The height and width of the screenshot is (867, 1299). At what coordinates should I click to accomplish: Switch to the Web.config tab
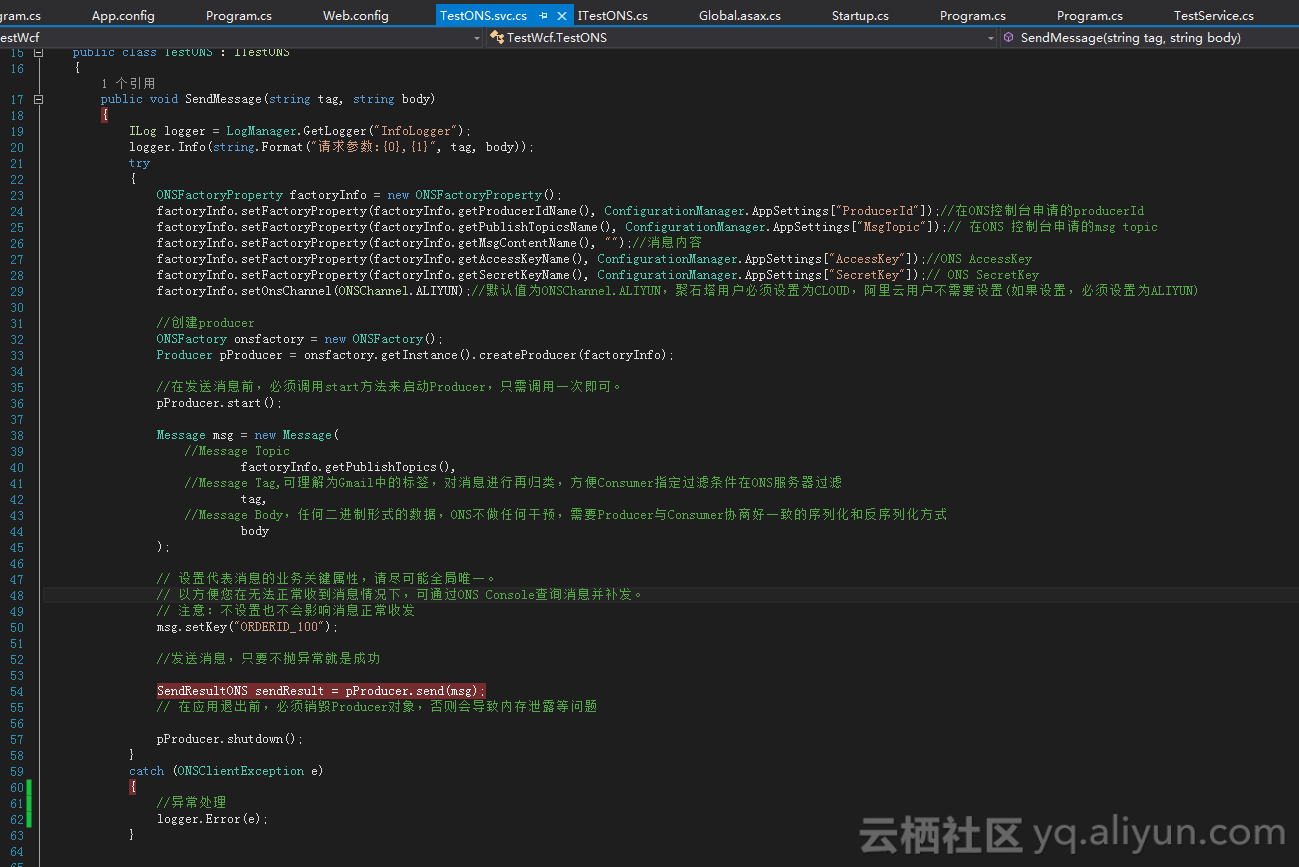(x=356, y=16)
